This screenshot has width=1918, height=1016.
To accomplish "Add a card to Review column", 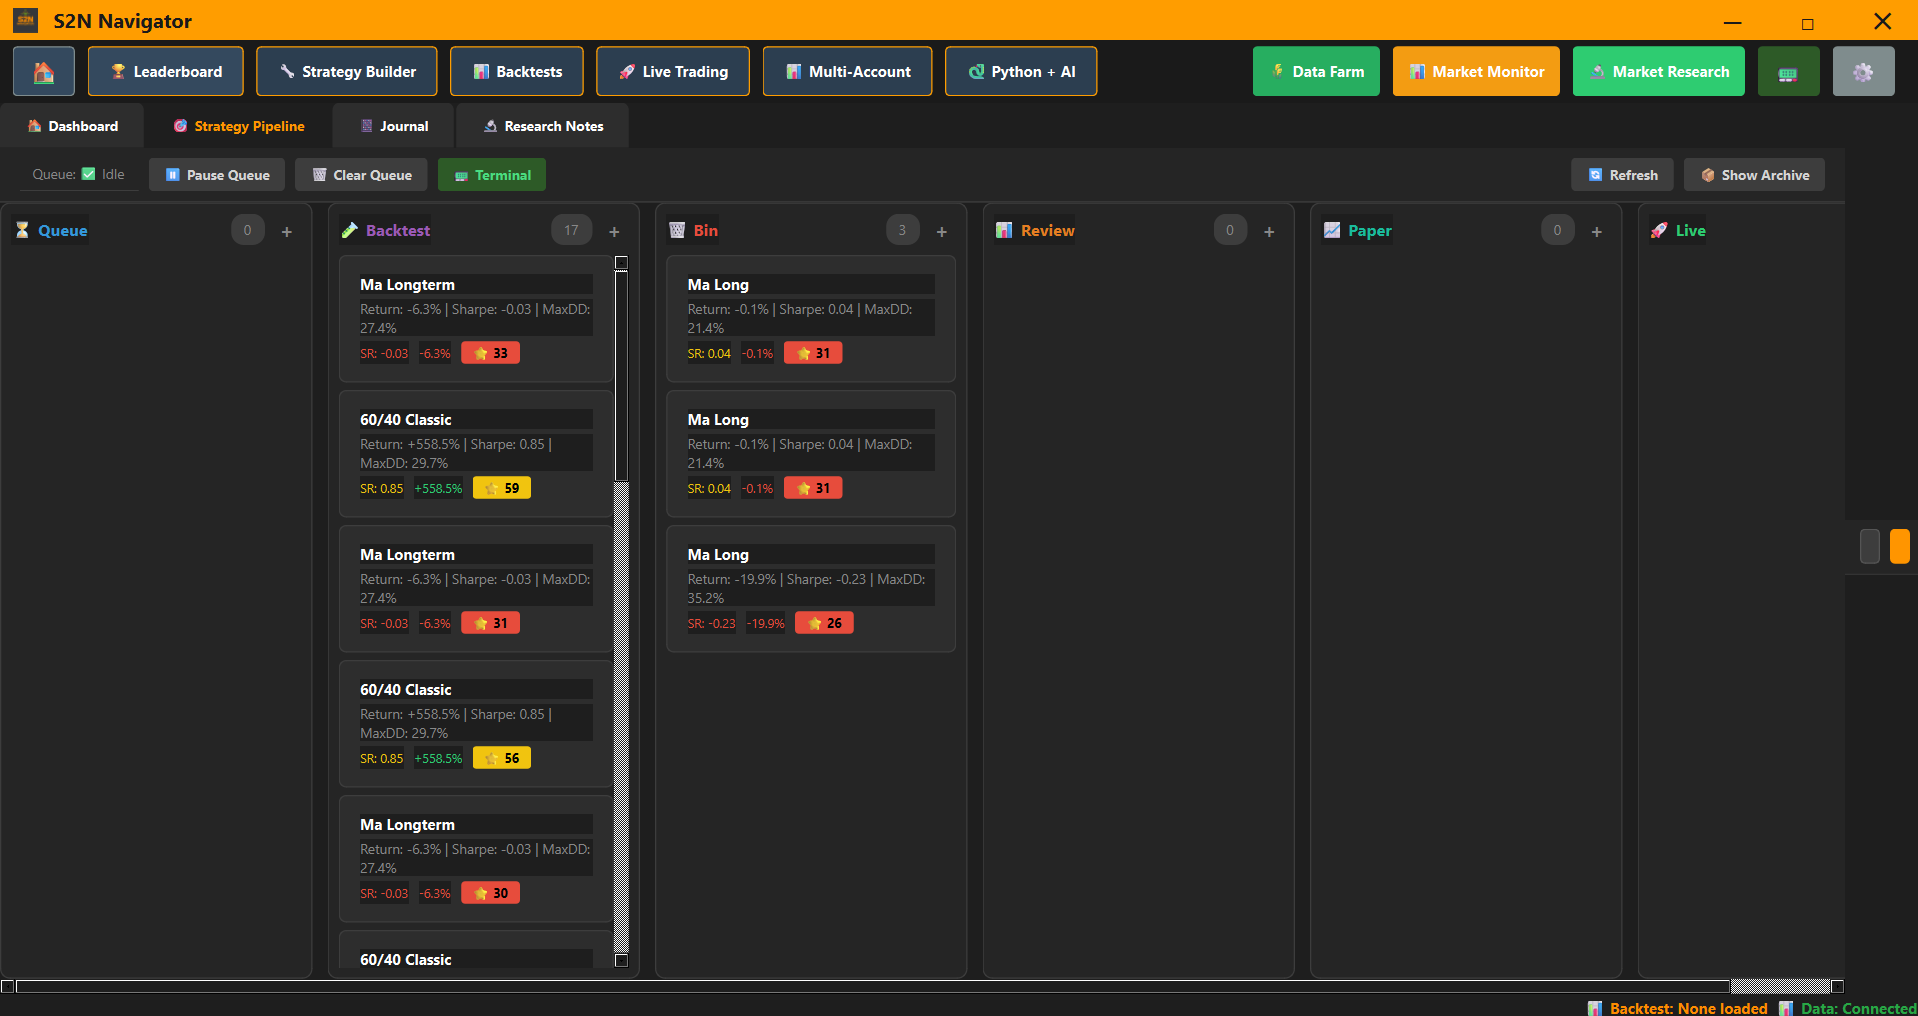I will 1269,231.
